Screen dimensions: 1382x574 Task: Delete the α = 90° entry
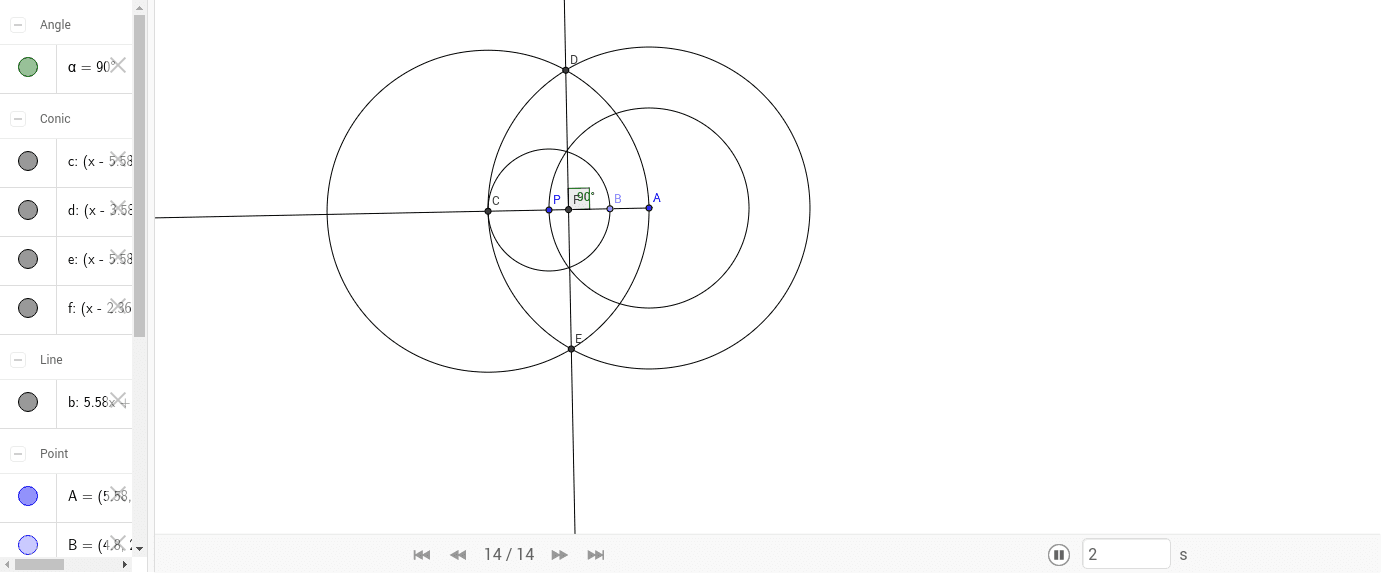pos(118,65)
